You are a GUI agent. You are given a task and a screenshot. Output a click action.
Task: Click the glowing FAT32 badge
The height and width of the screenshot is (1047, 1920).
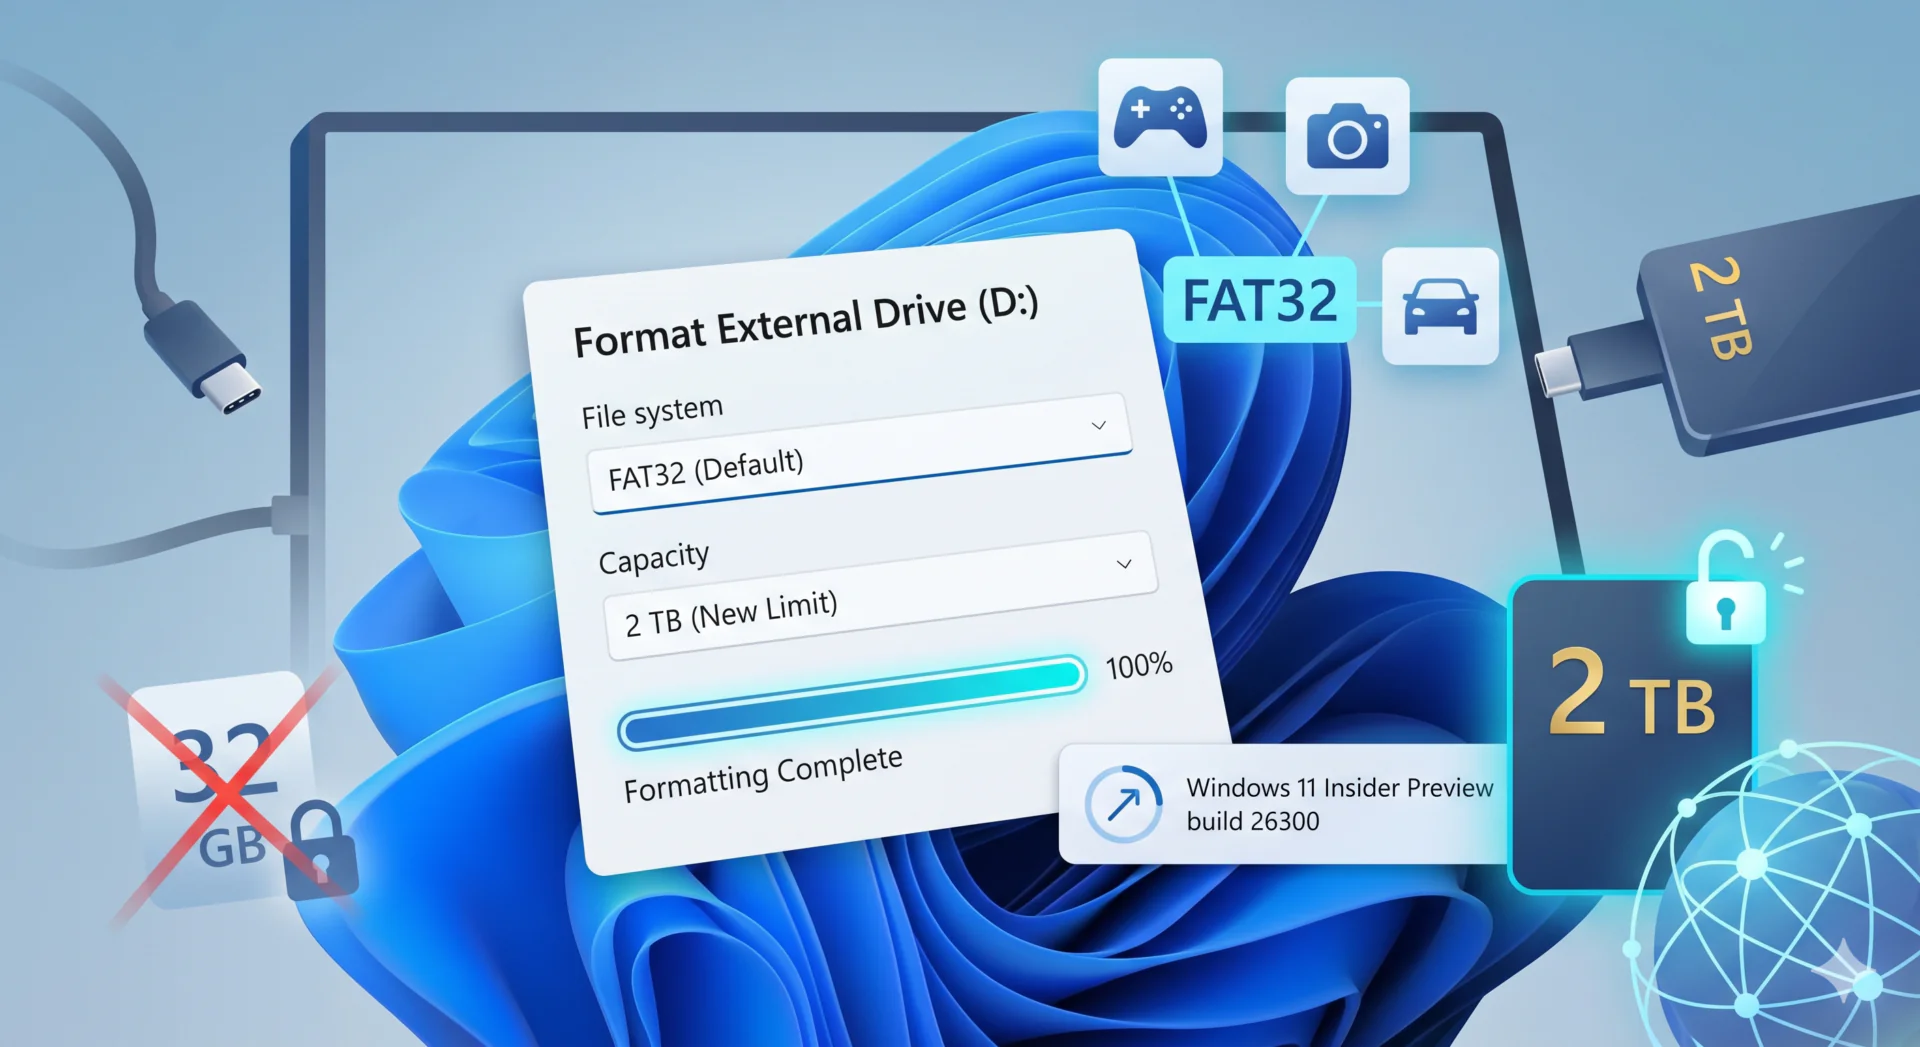coord(1260,300)
